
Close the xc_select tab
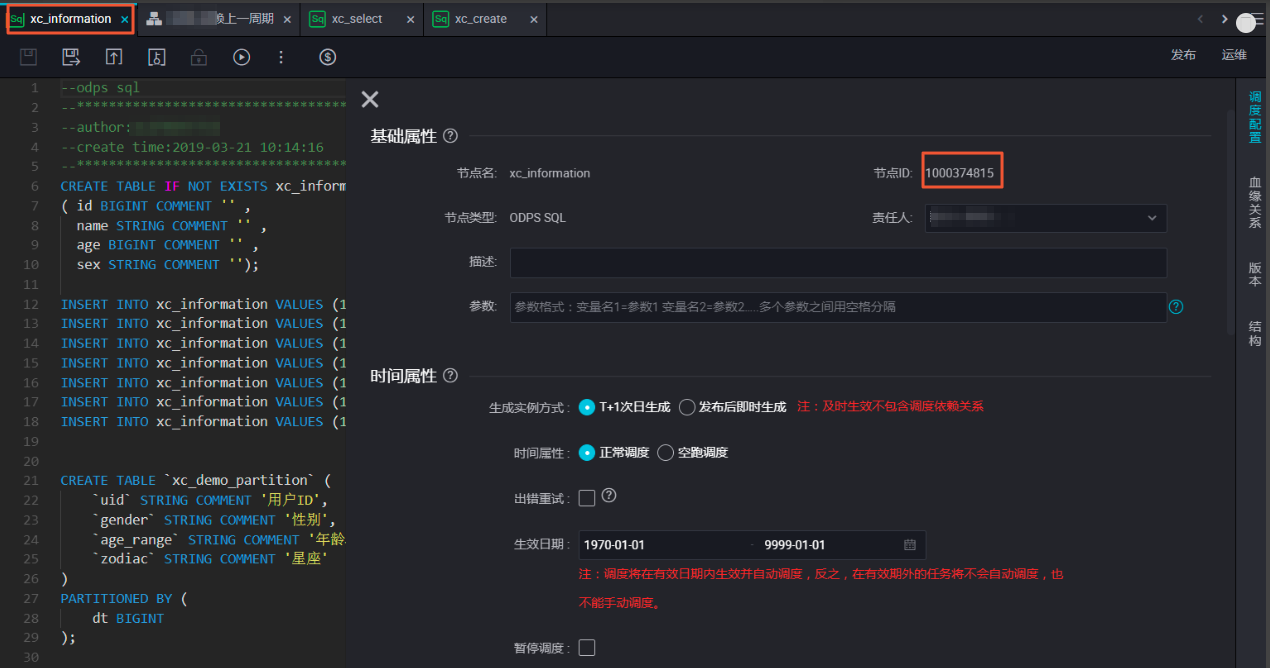pos(409,19)
